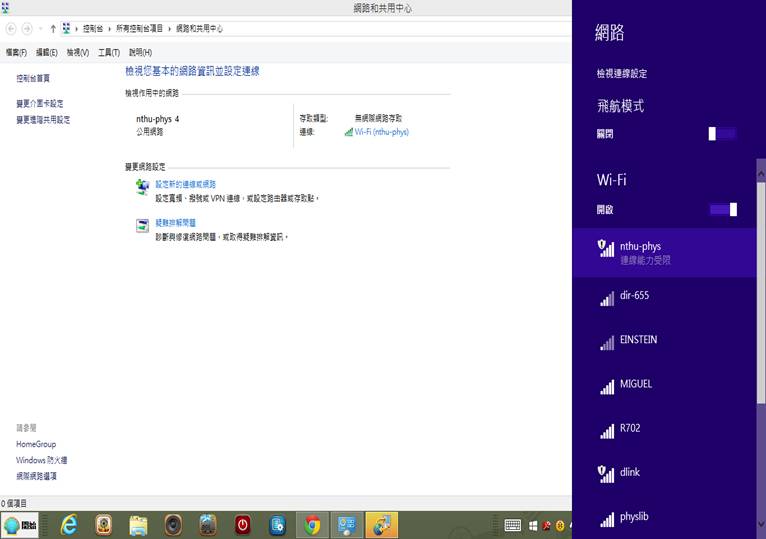Image resolution: width=766 pixels, height=539 pixels.
Task: Open the on-screen keyboard tray icon
Action: 512,525
